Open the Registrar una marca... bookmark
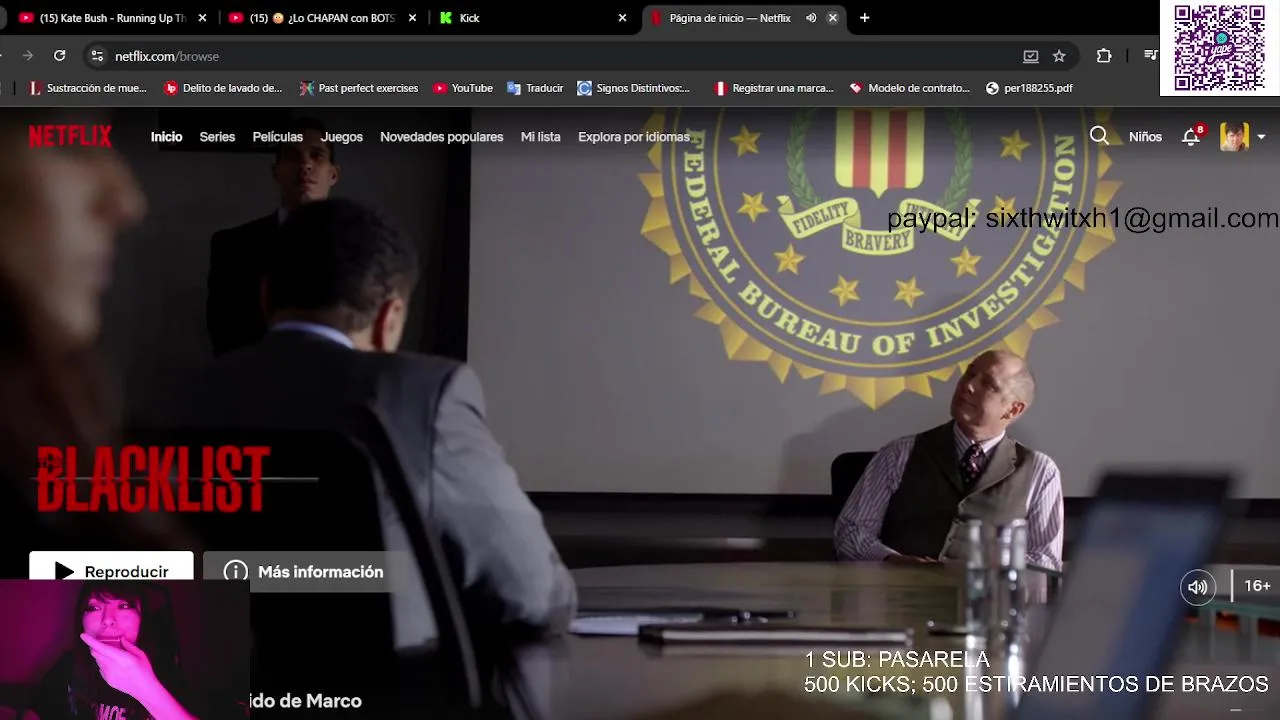The width and height of the screenshot is (1280, 720). (x=773, y=88)
